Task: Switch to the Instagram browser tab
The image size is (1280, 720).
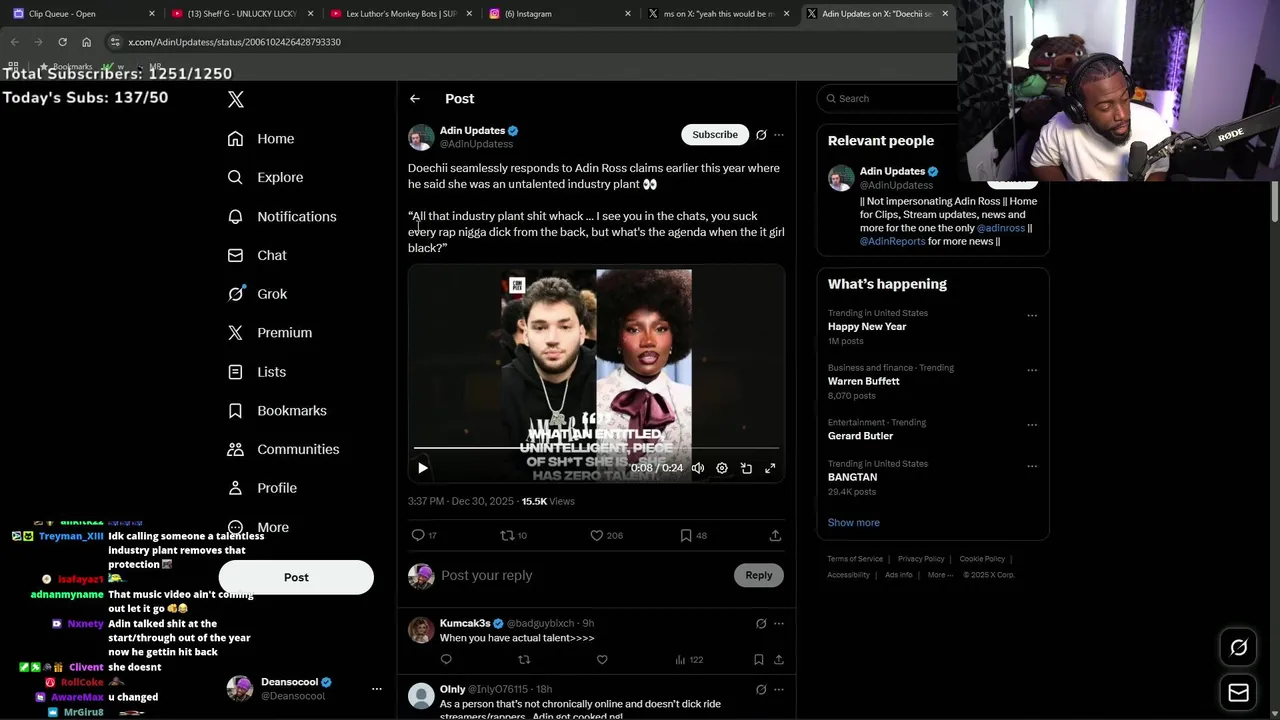Action: pos(560,14)
